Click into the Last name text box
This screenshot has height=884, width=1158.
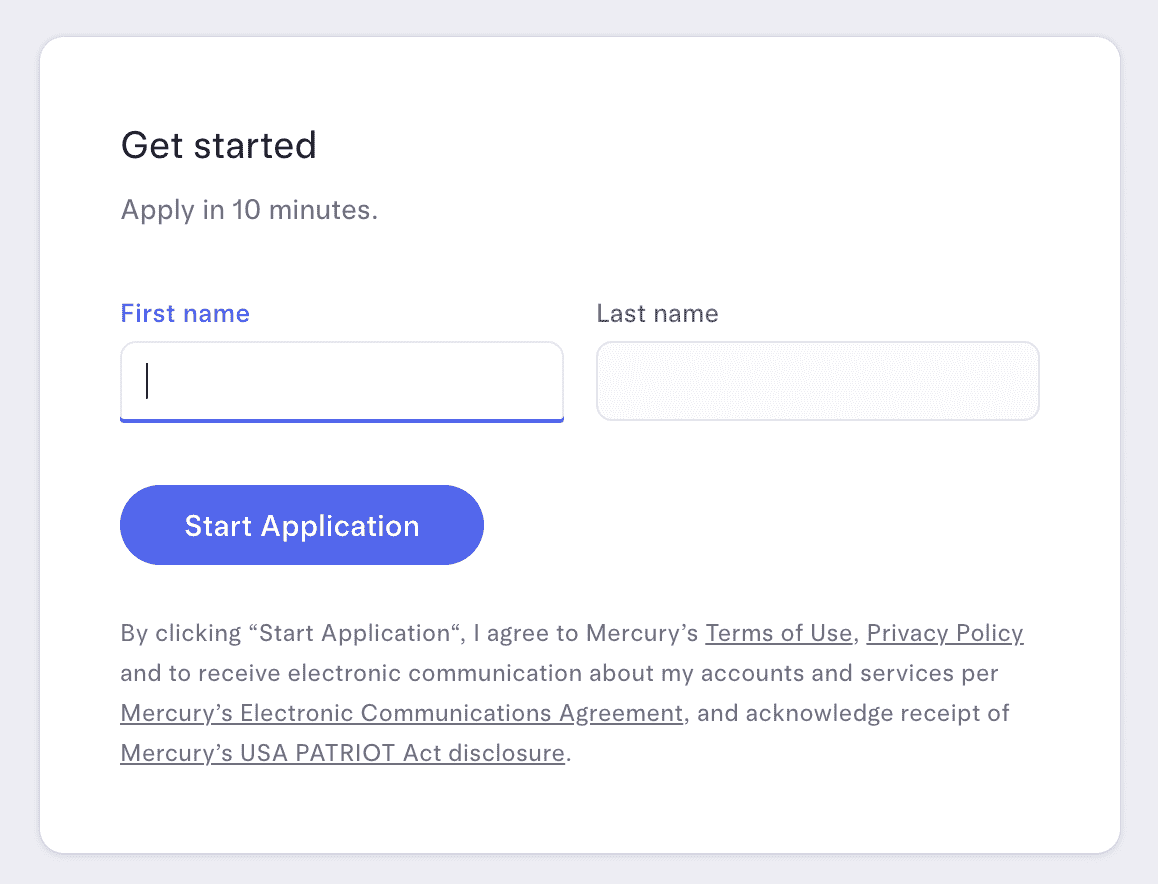(817, 381)
